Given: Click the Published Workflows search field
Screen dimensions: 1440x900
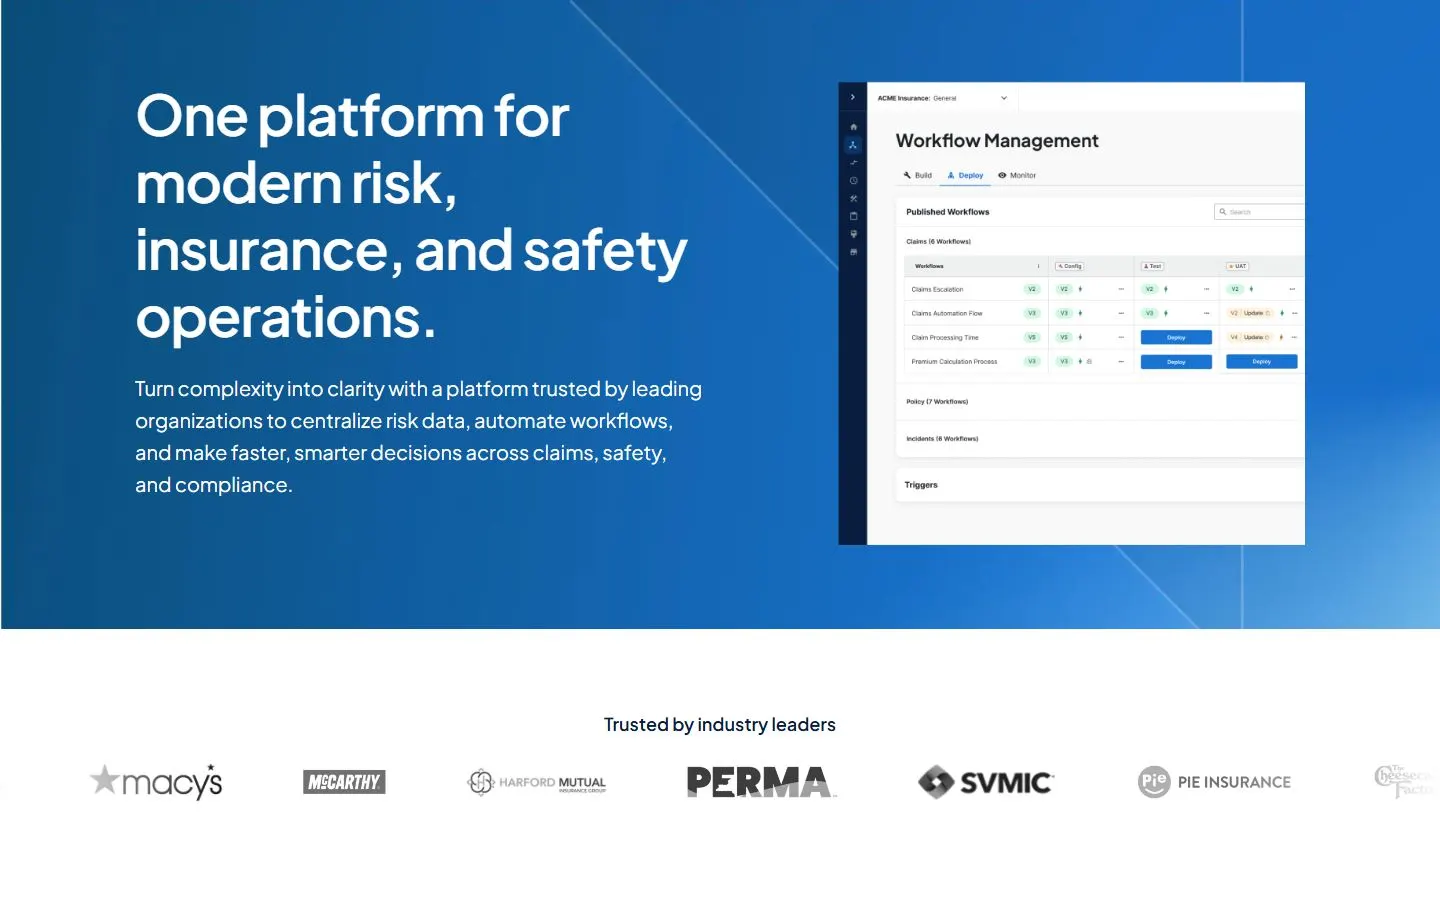Looking at the screenshot, I should [1260, 212].
